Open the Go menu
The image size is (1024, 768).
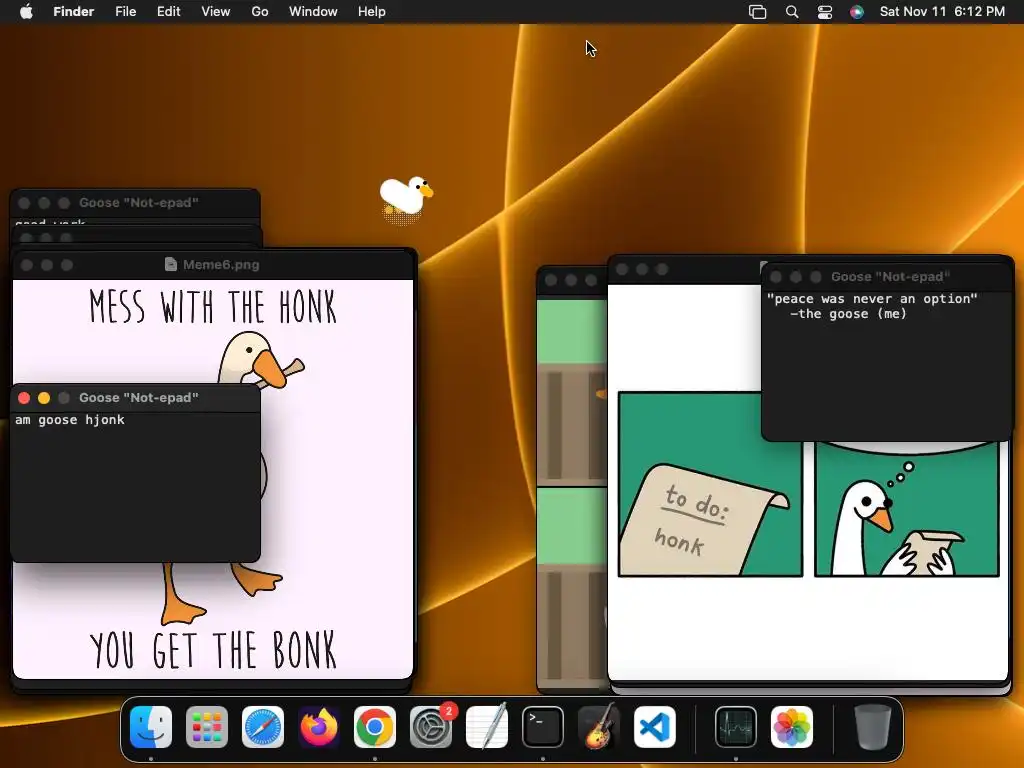[259, 12]
